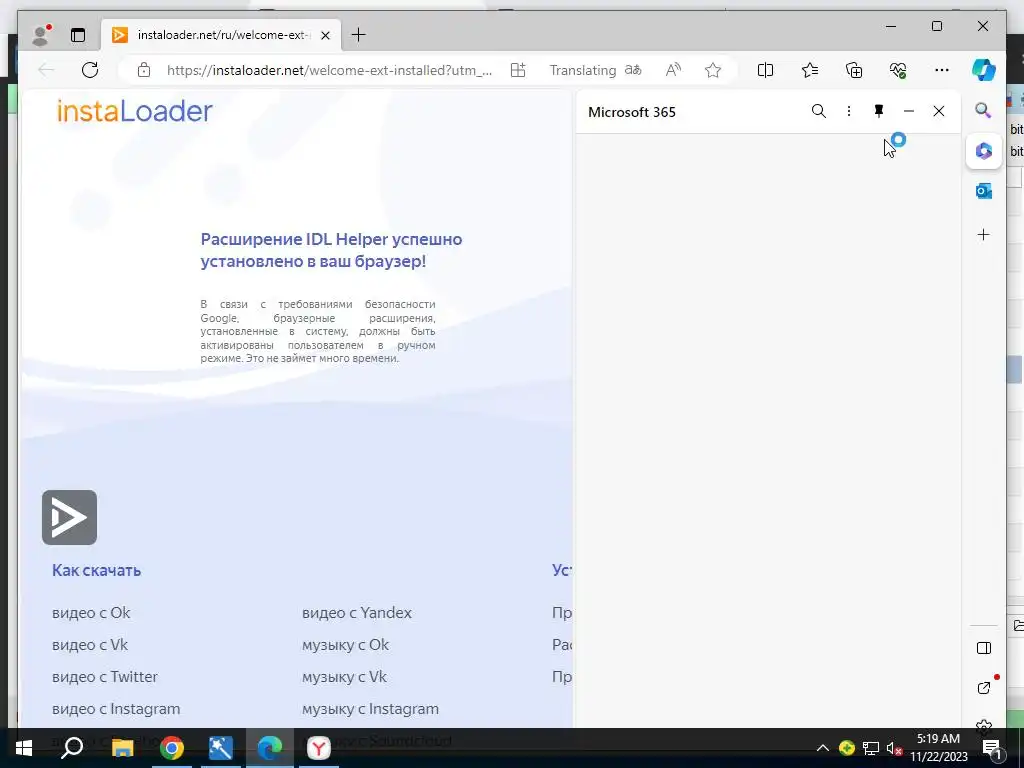
Task: Open 'видео с Instagram' link
Action: [x=116, y=709]
